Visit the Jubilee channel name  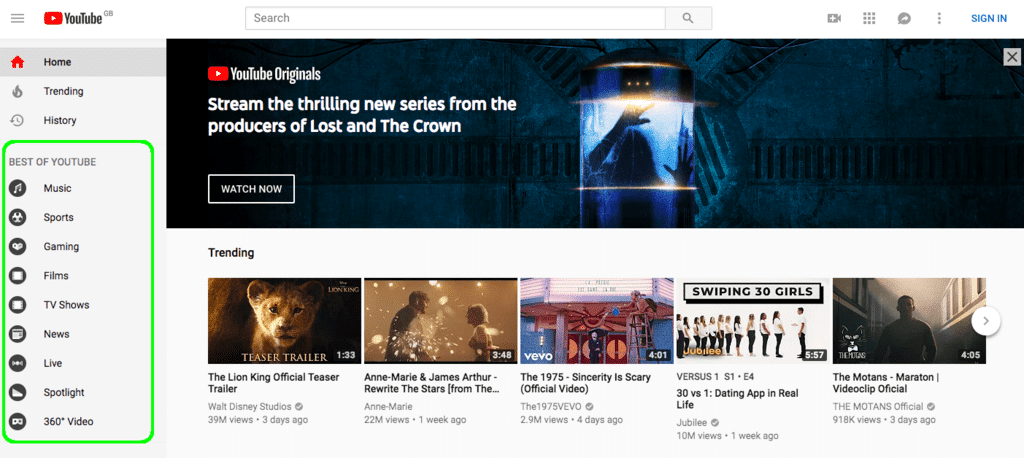pos(692,423)
